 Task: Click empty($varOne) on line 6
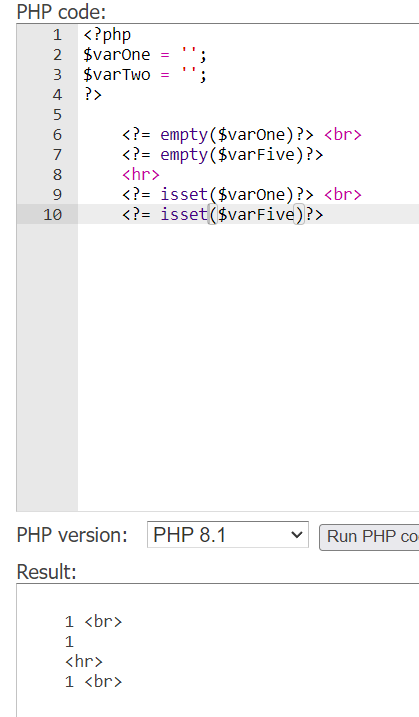click(226, 134)
